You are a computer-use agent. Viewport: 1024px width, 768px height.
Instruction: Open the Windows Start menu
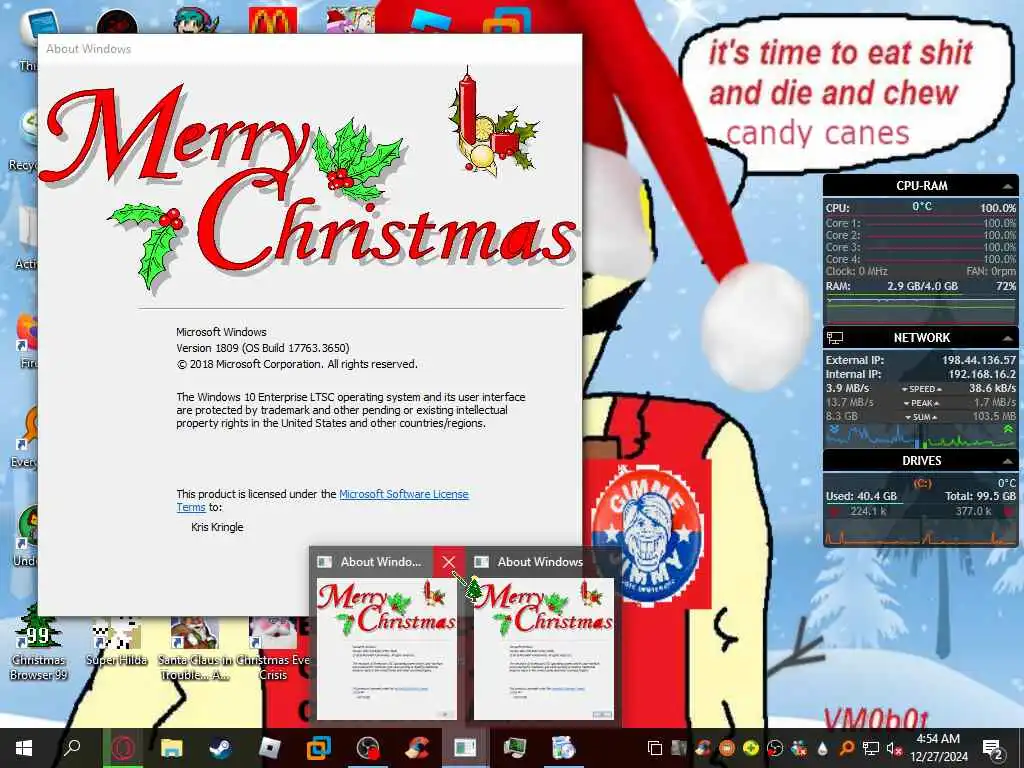24,748
